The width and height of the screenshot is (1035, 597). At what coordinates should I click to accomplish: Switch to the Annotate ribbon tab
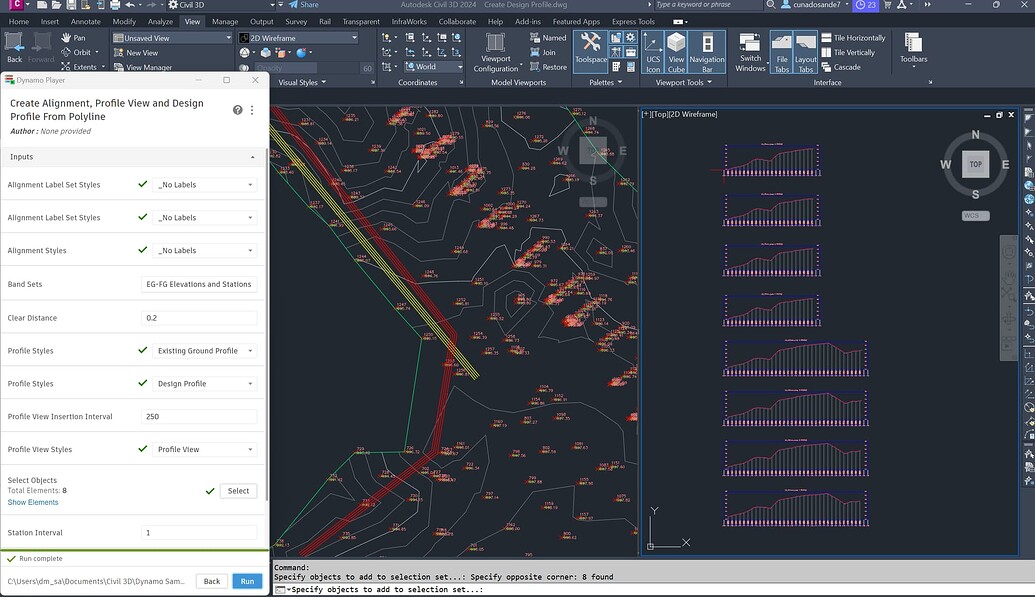86,20
